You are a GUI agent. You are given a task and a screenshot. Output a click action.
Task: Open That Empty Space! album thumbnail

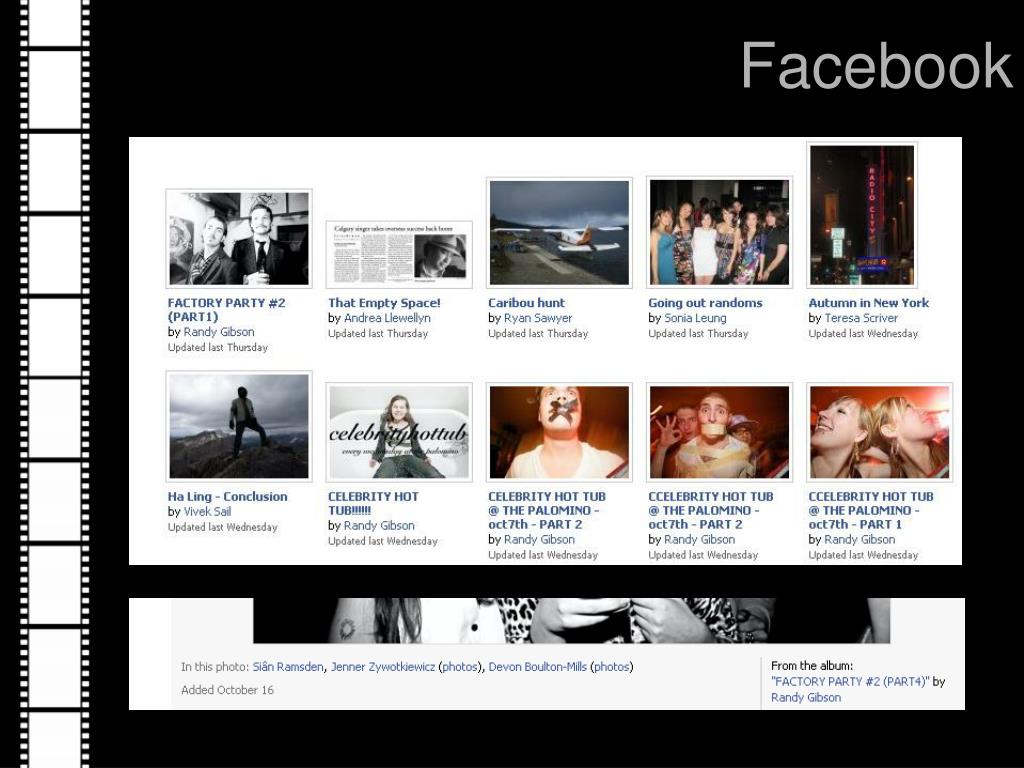tap(399, 254)
